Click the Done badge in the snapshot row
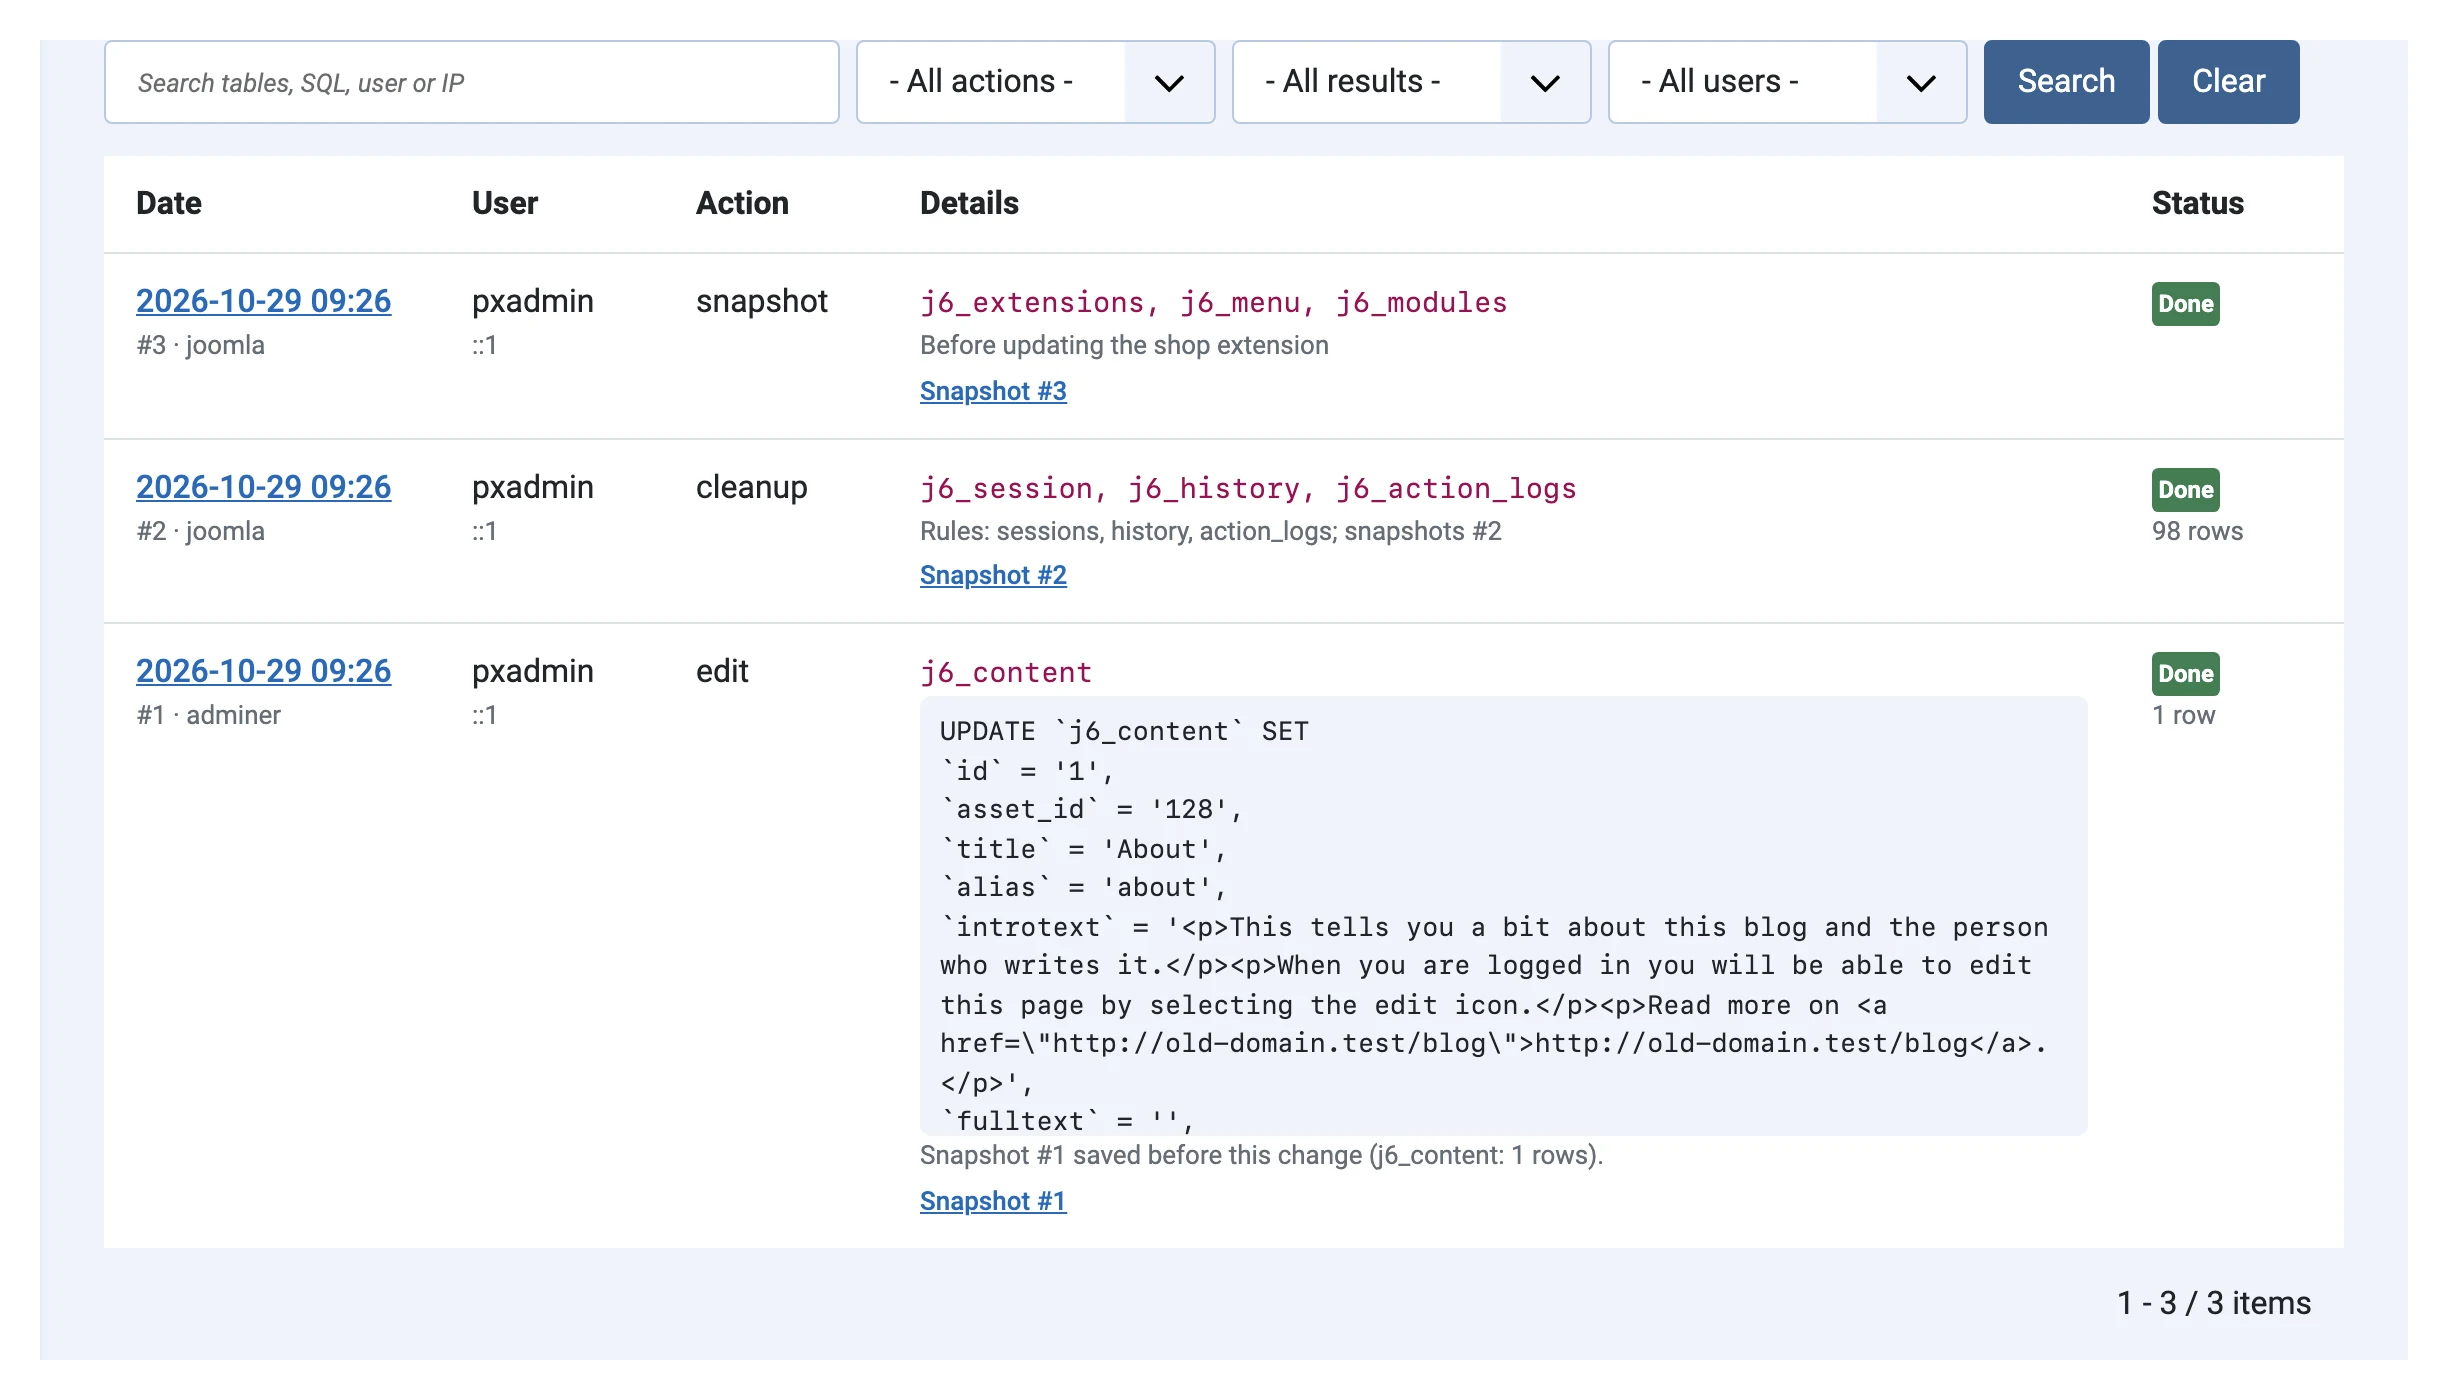Screen dimensions: 2448x1400 [2186, 304]
